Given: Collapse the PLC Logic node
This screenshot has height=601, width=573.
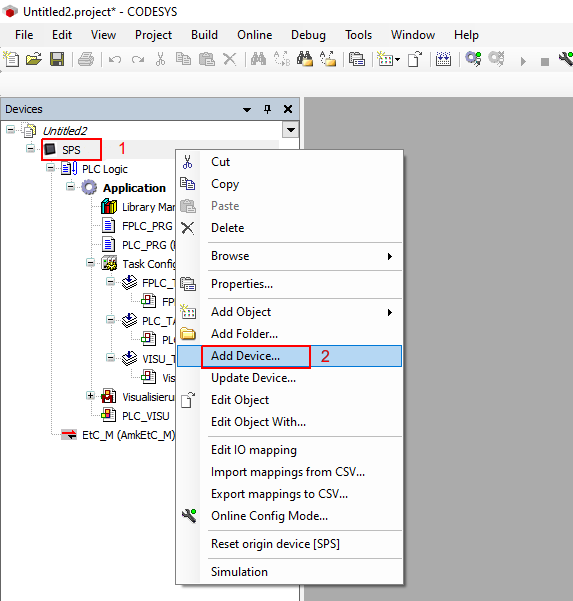Looking at the screenshot, I should pos(50,167).
